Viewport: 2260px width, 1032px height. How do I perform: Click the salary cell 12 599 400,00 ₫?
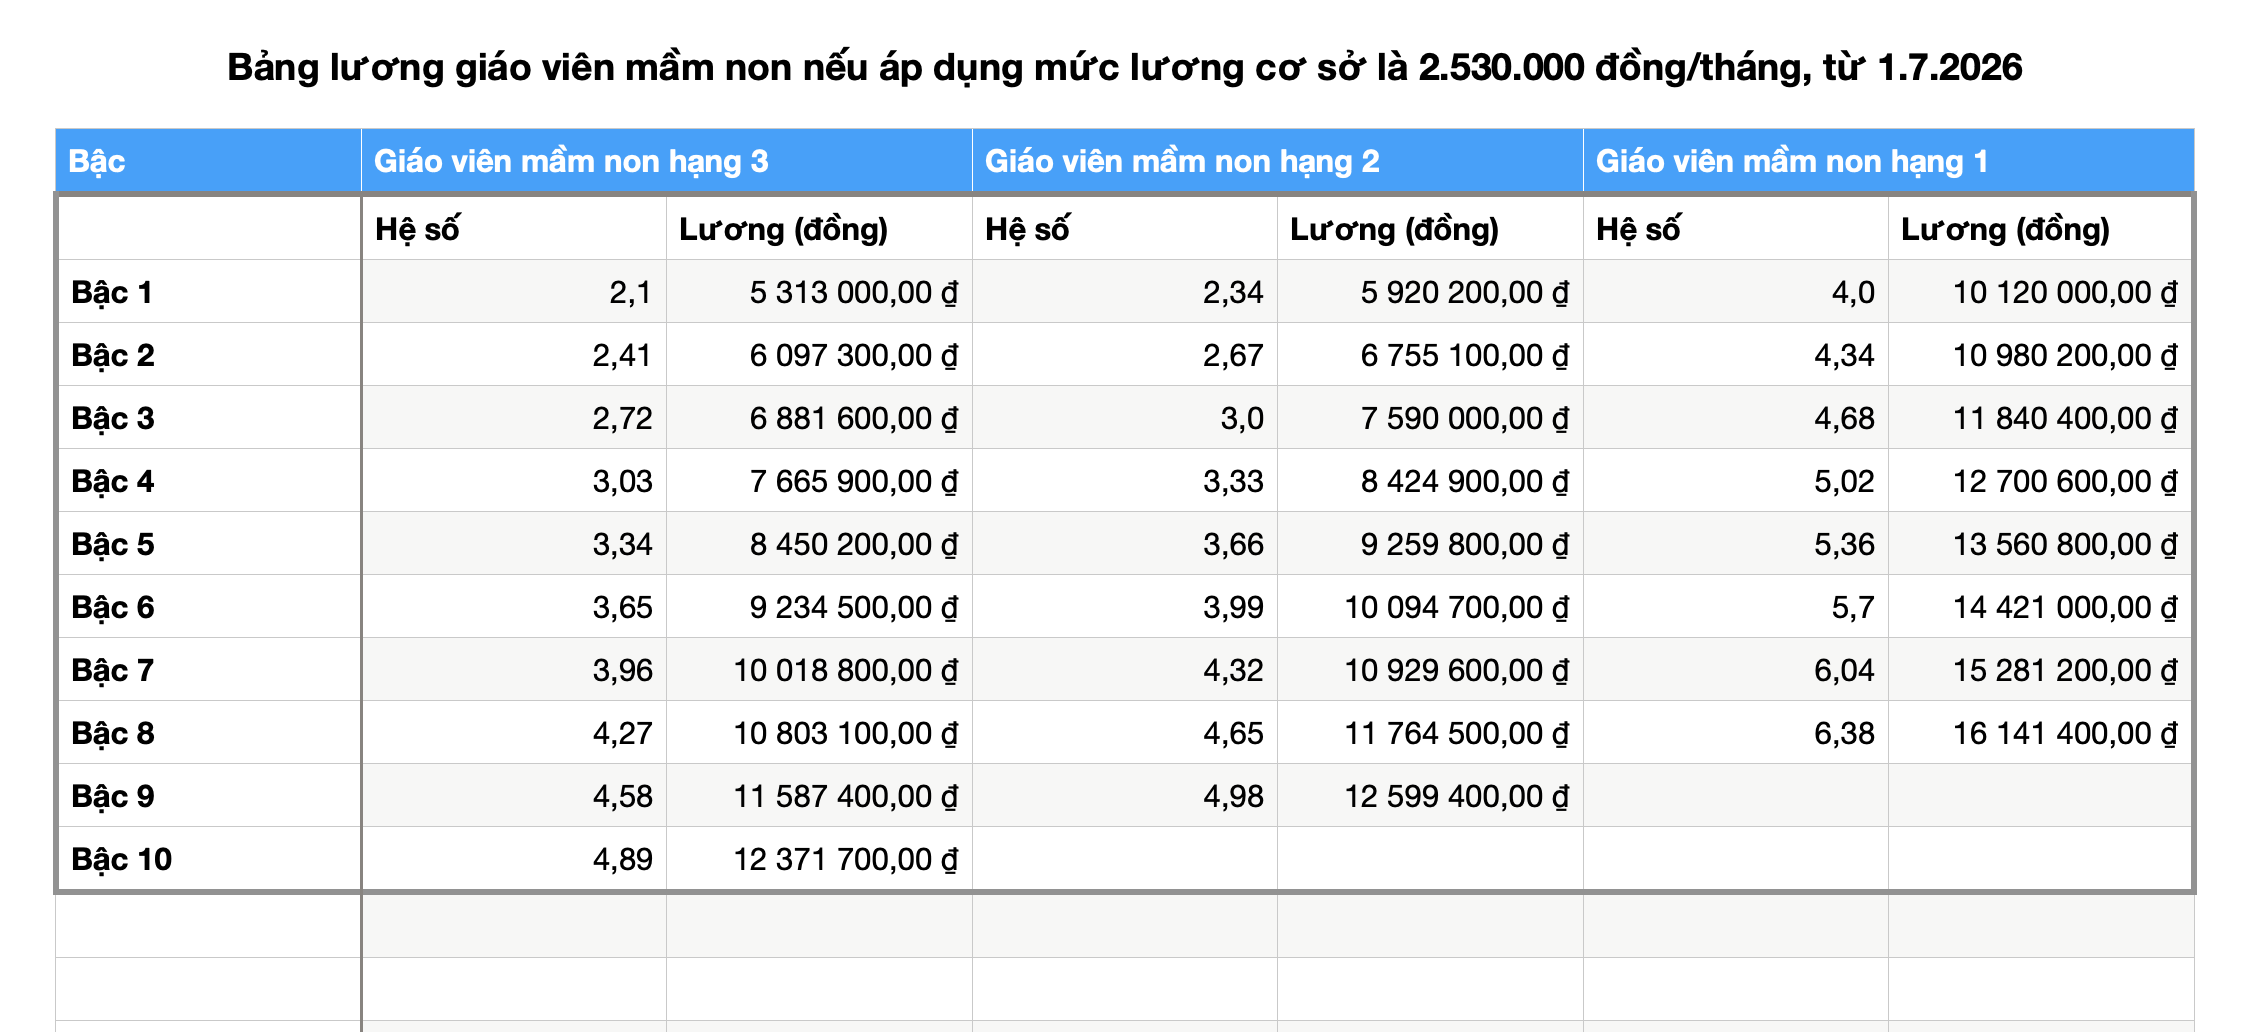[1430, 796]
